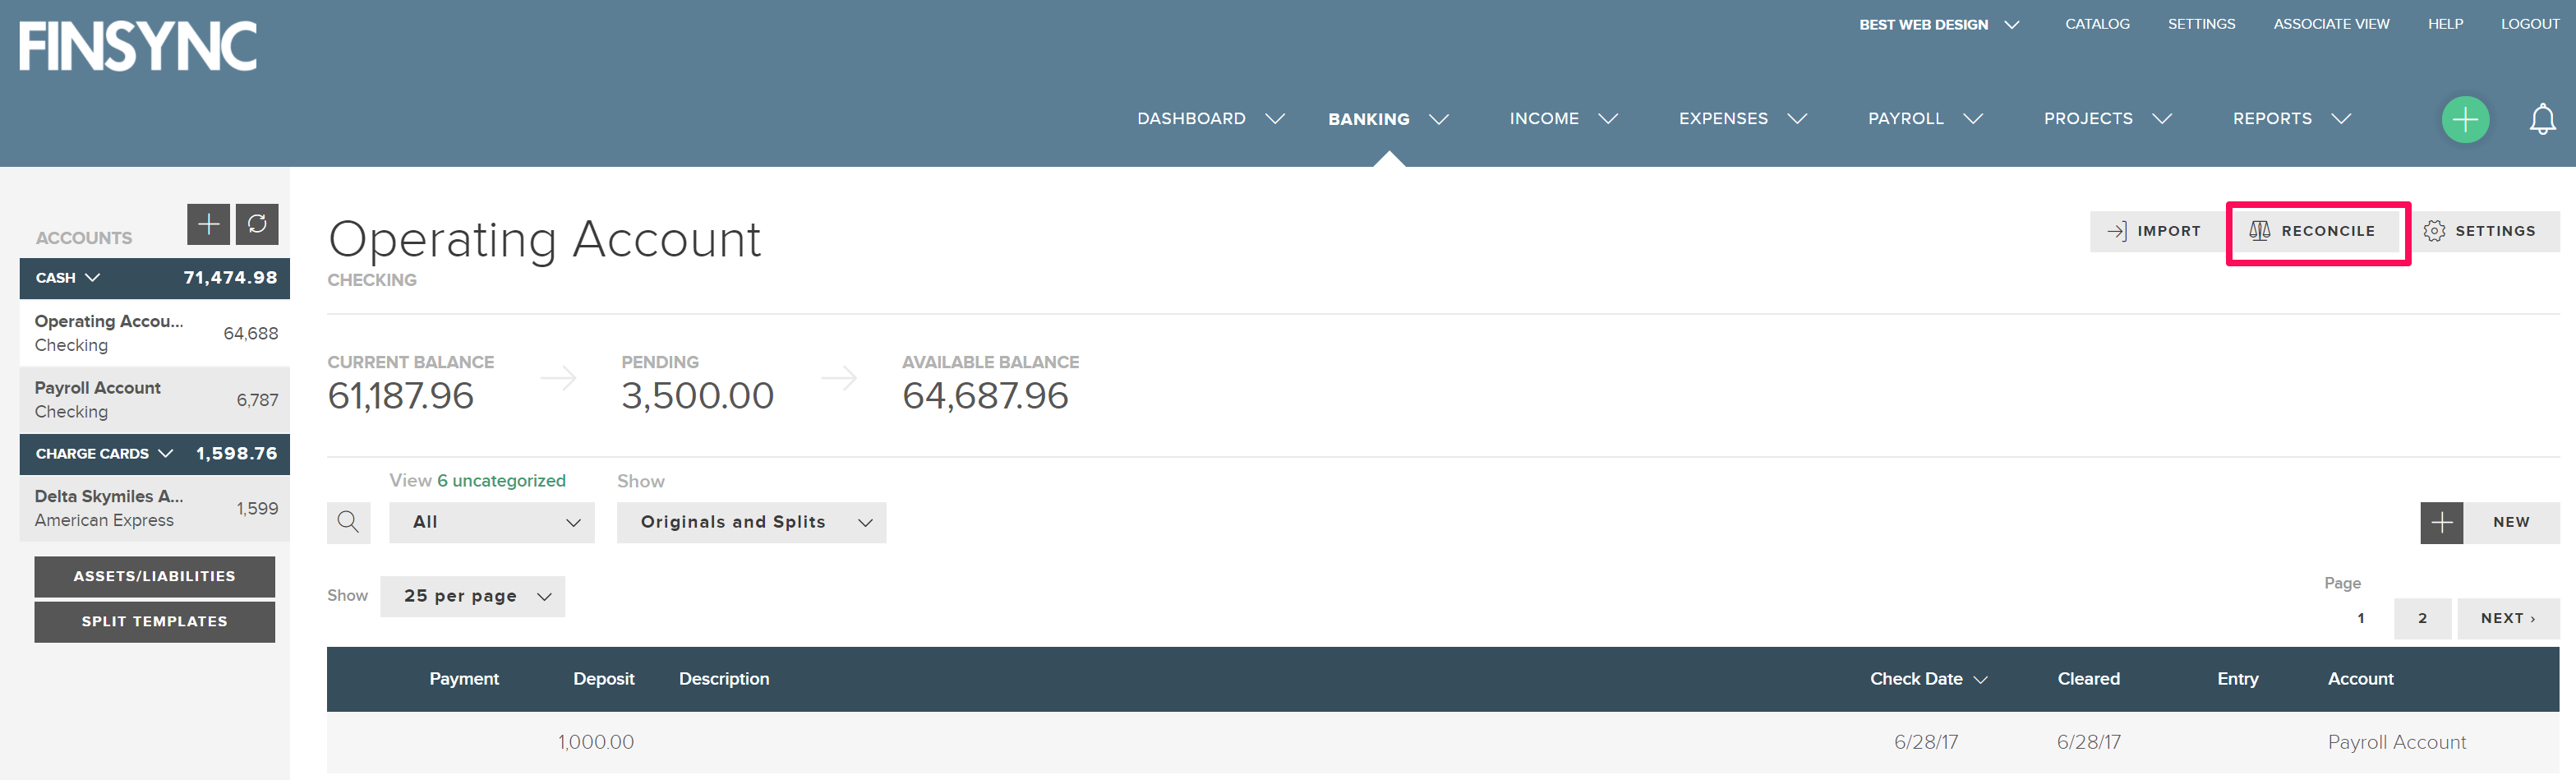Click the Cleared column header
Screen dimensions: 2576x780
2088,679
